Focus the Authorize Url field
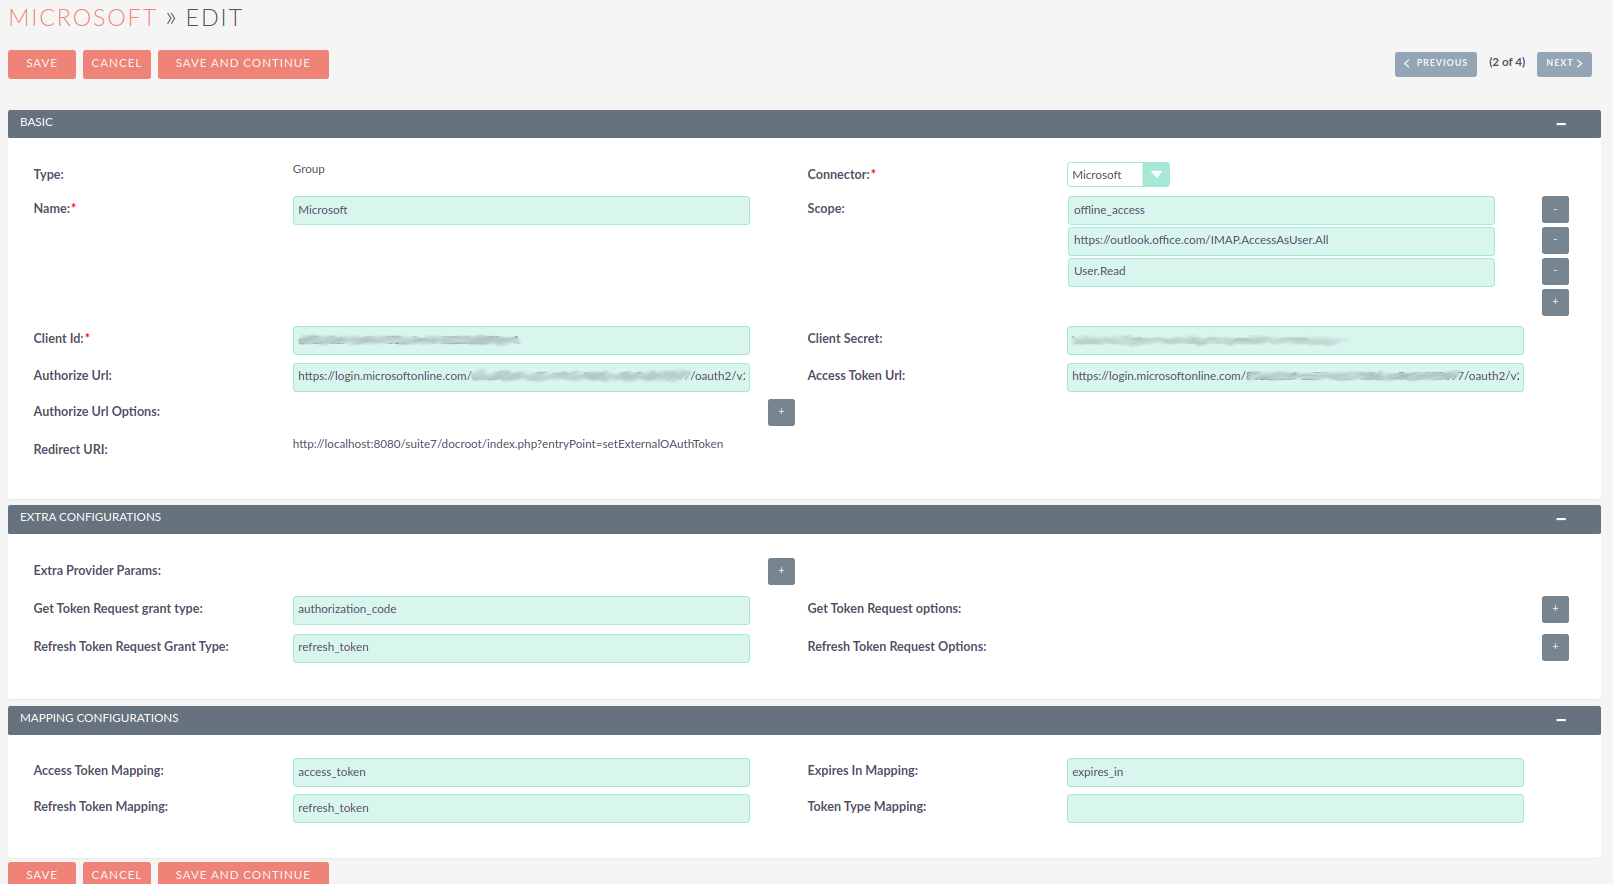Screen dimensions: 1613x884 [x=521, y=377]
